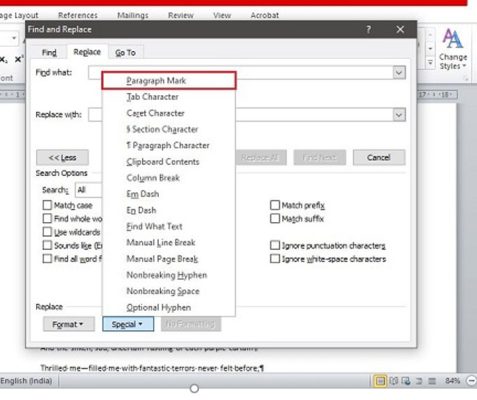Click the zoom out minus icon

pyautogui.click(x=472, y=381)
